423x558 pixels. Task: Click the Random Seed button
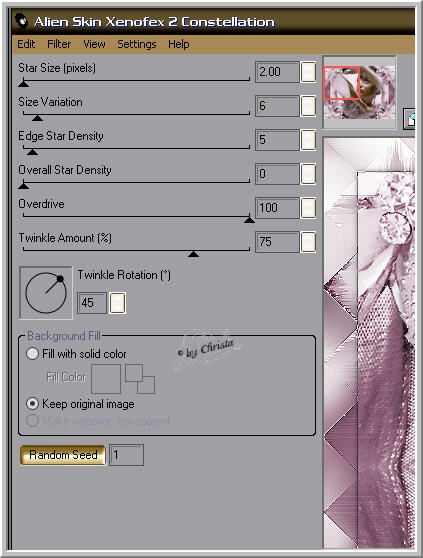[63, 455]
